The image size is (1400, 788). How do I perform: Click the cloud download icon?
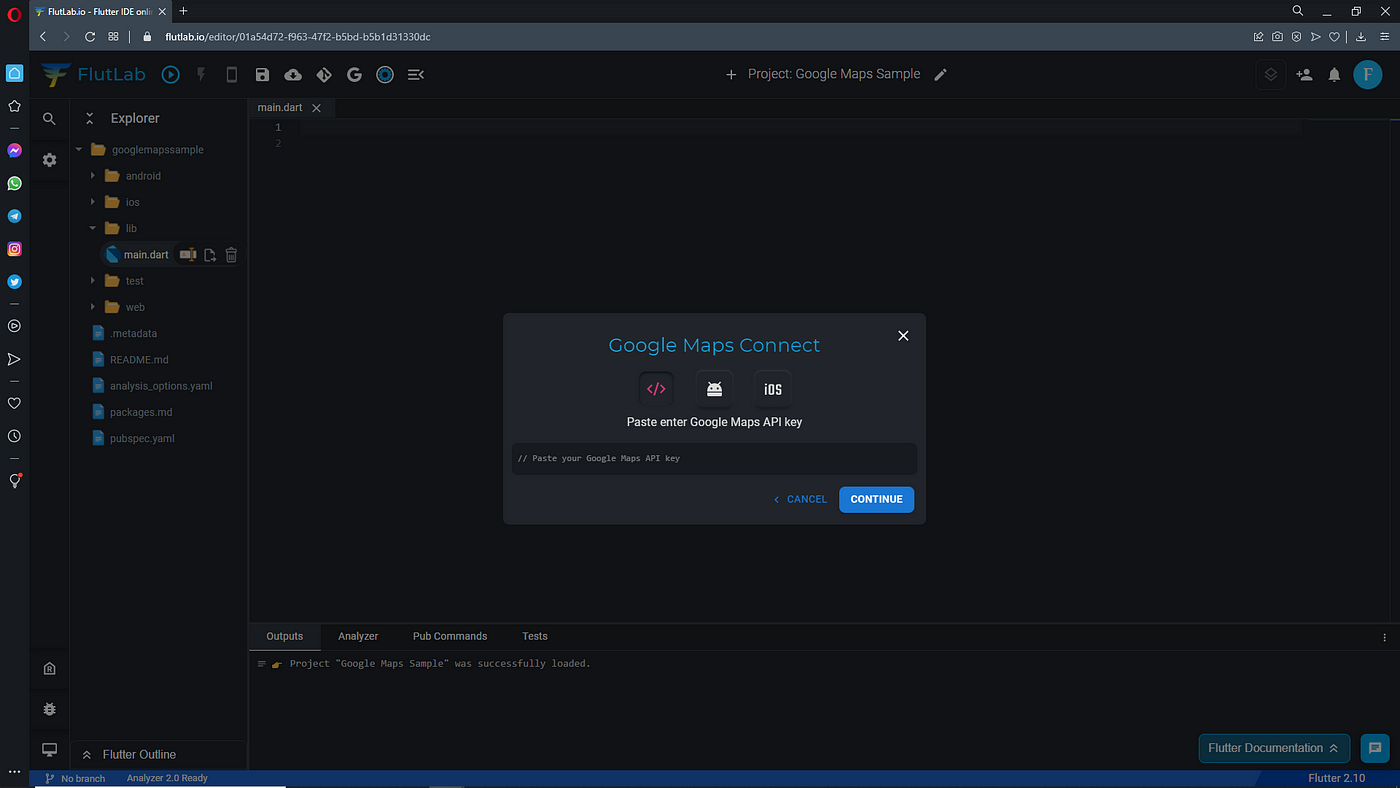click(x=293, y=74)
